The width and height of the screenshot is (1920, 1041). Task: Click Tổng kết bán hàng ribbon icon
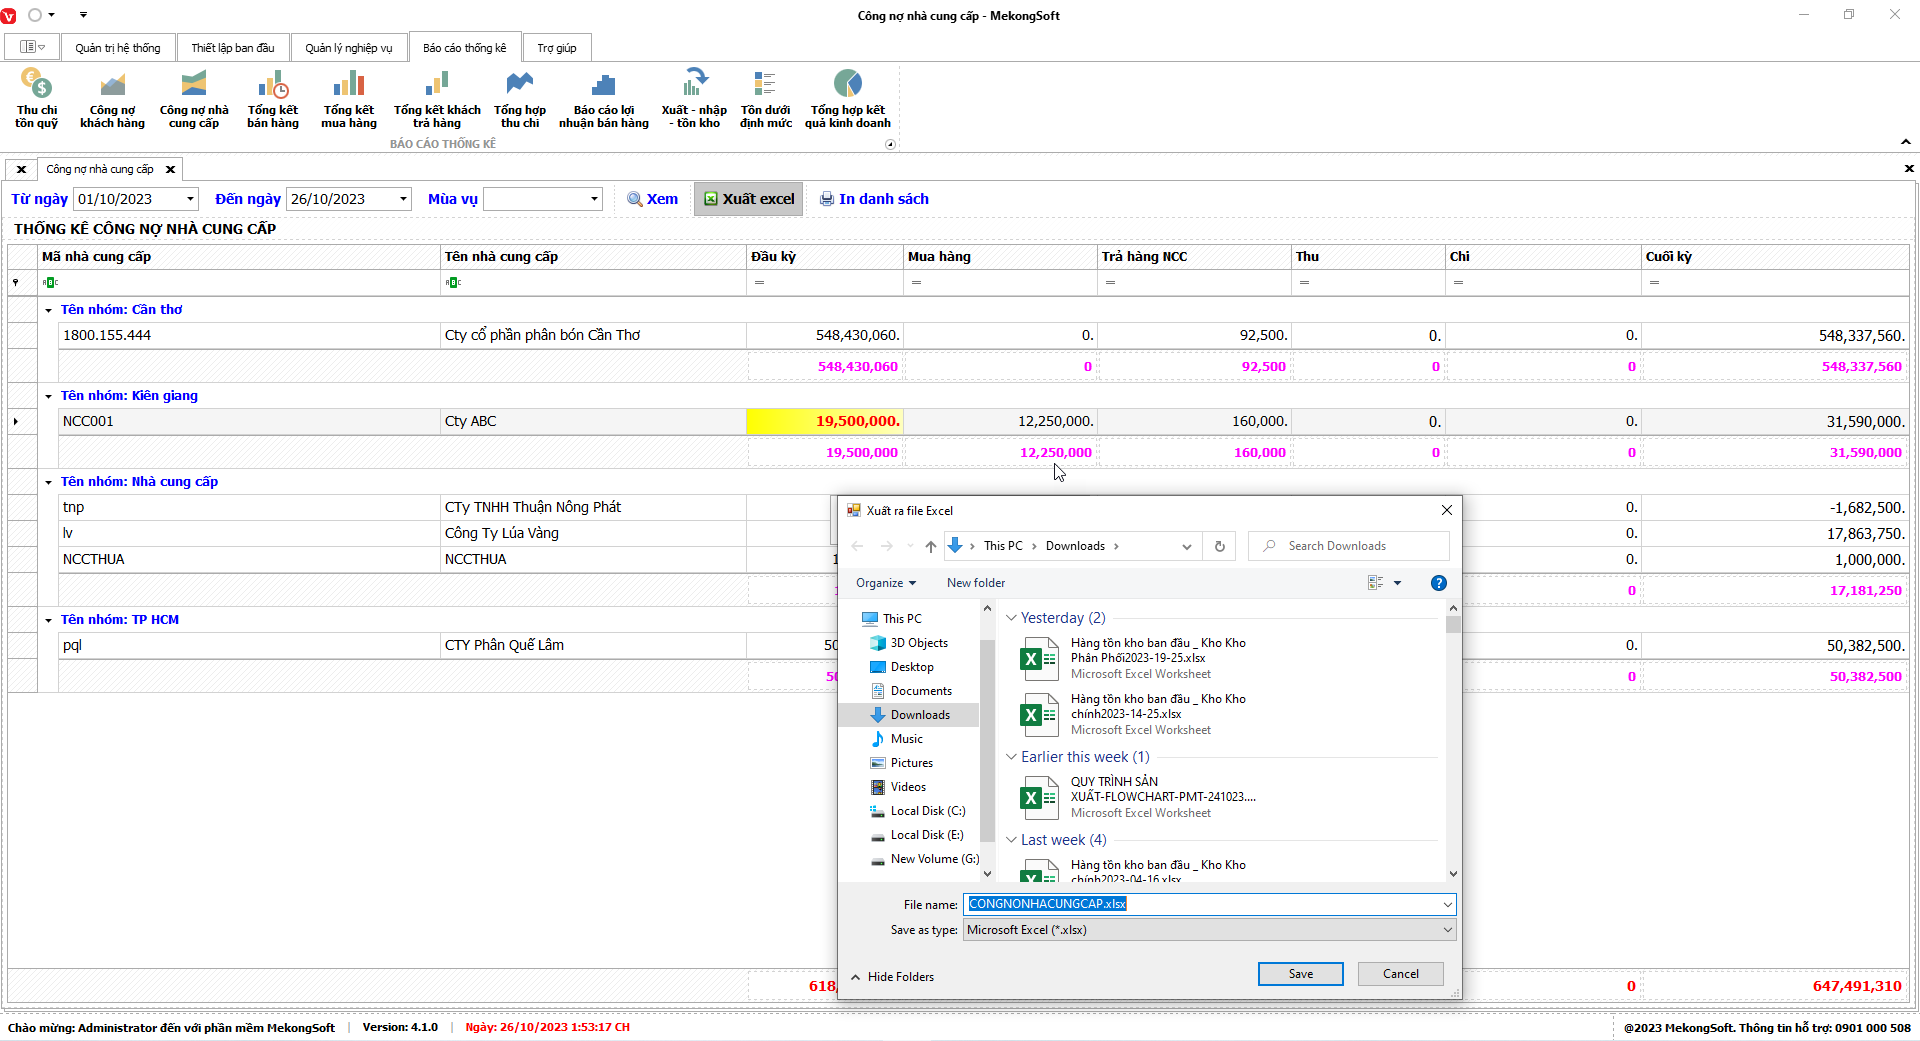click(x=272, y=98)
